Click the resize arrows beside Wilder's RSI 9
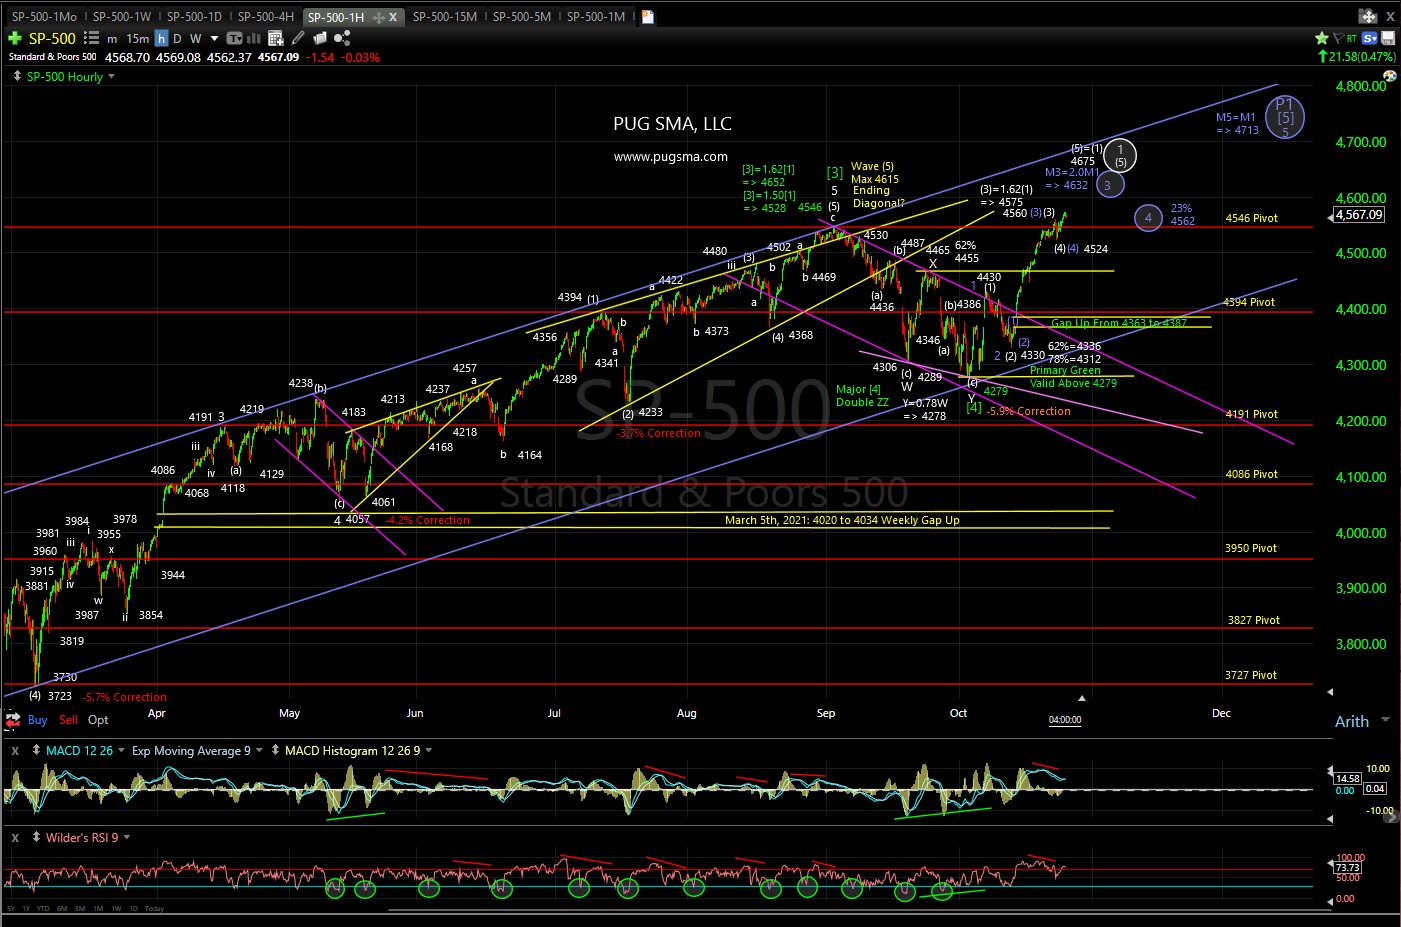The width and height of the screenshot is (1401, 927). tap(36, 837)
